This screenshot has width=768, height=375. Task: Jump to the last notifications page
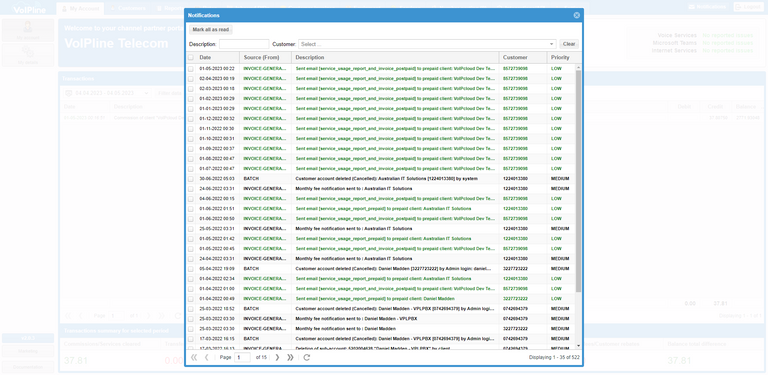point(290,357)
